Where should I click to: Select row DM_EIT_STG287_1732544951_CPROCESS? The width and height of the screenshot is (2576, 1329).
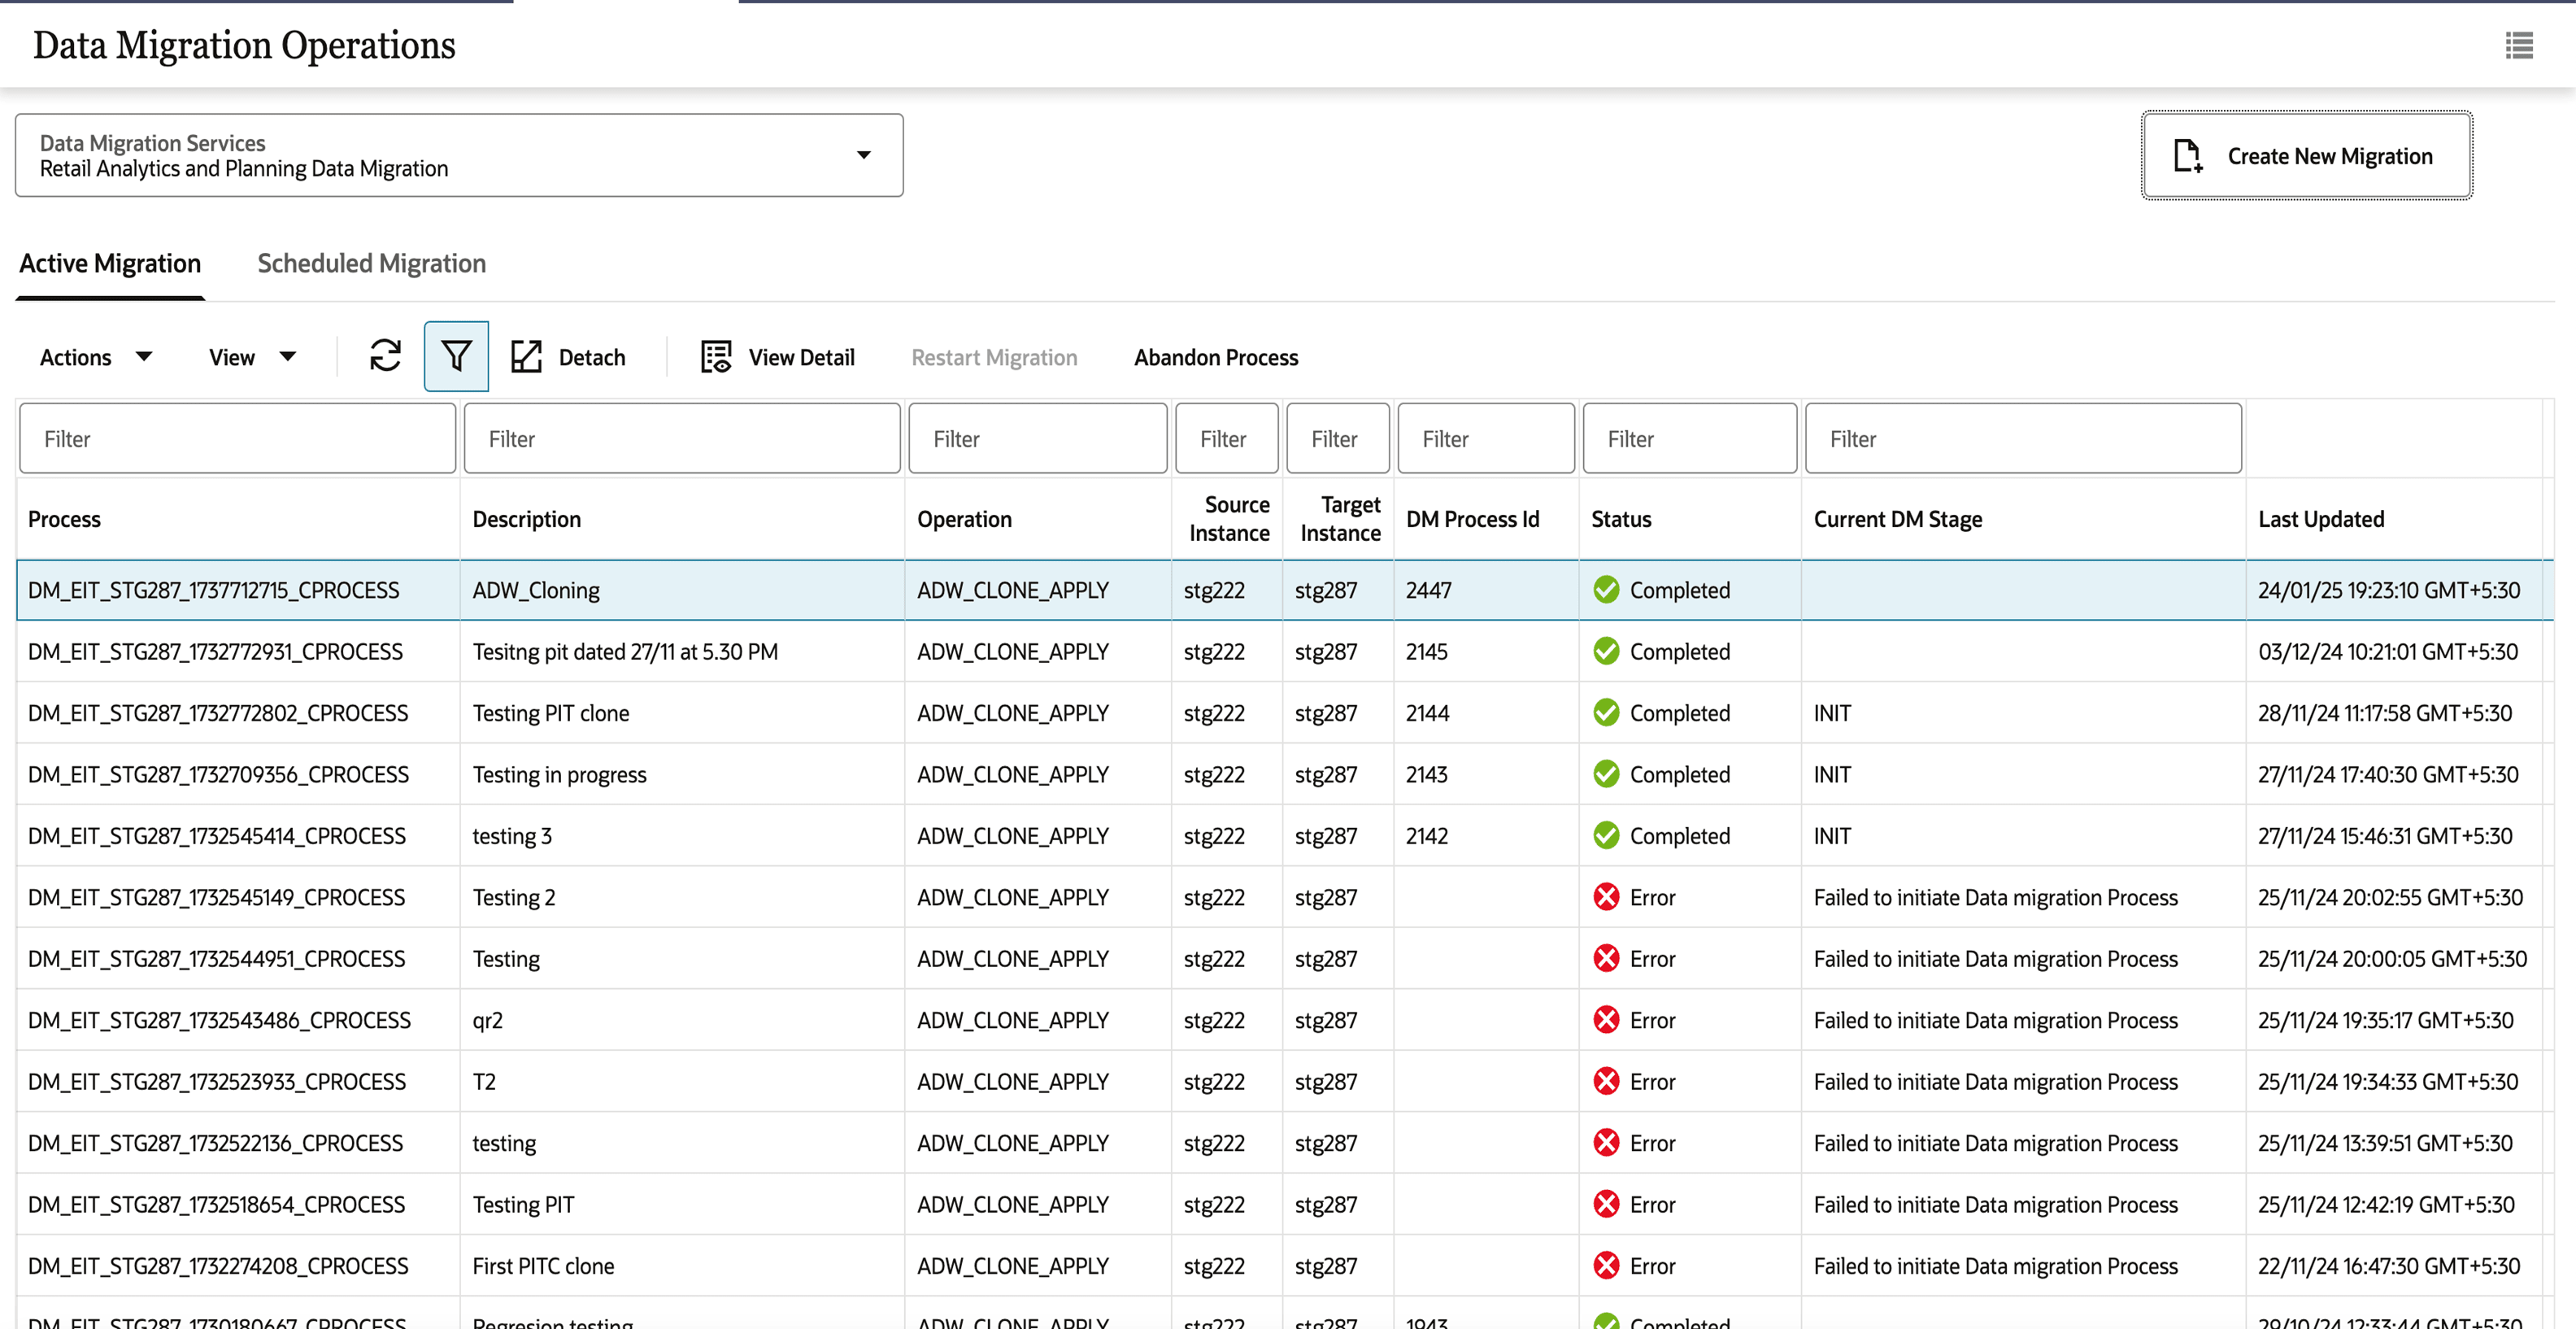[1284, 958]
